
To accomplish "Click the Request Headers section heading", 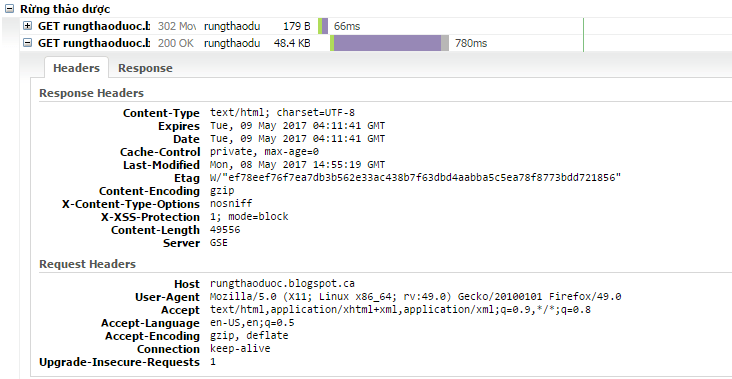I will [87, 264].
